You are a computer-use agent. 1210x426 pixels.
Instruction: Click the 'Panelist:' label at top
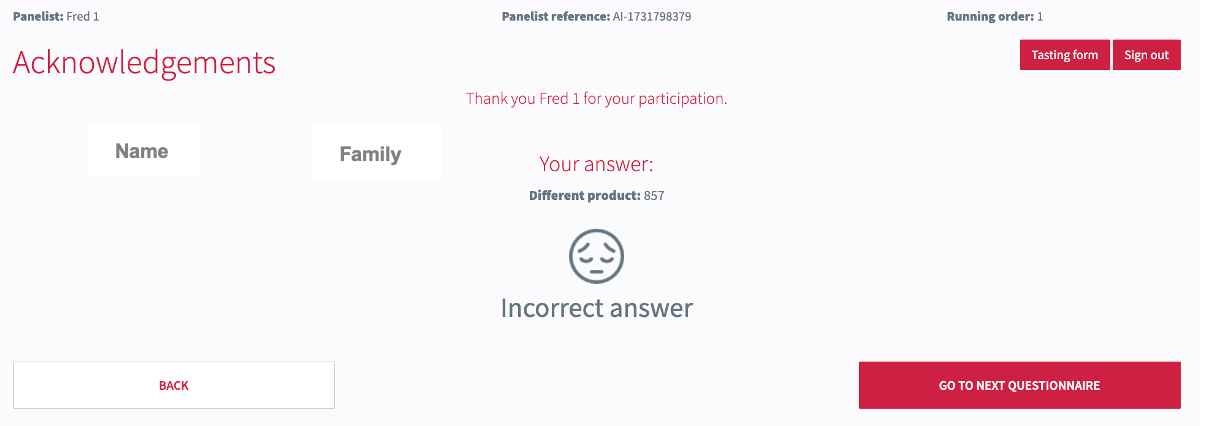38,17
